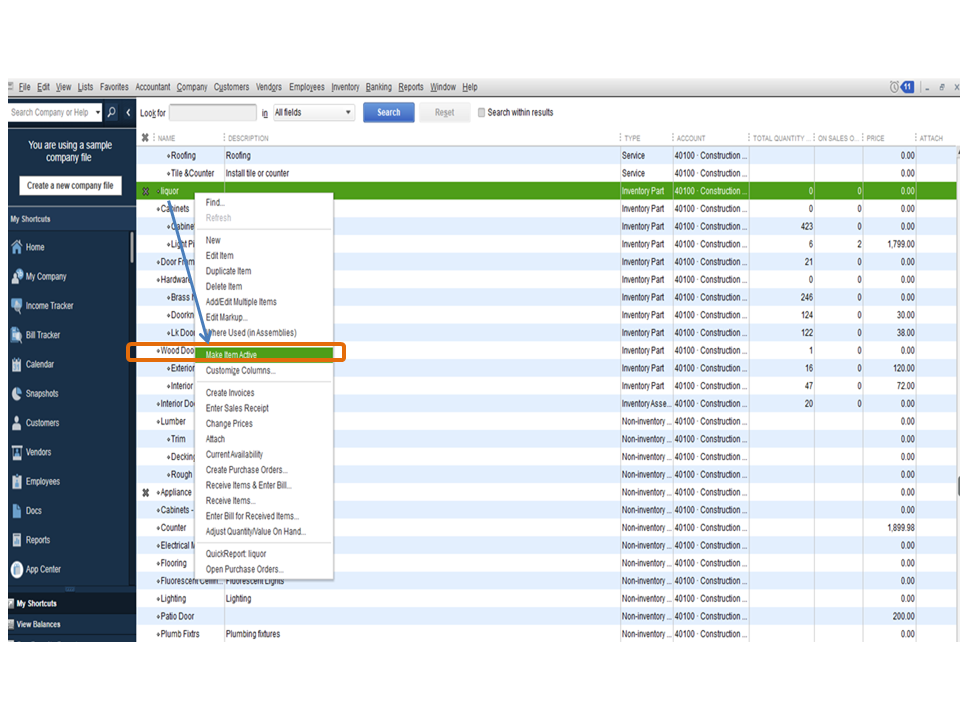Open the Reports menu in the menu bar
The width and height of the screenshot is (960, 720).
411,87
